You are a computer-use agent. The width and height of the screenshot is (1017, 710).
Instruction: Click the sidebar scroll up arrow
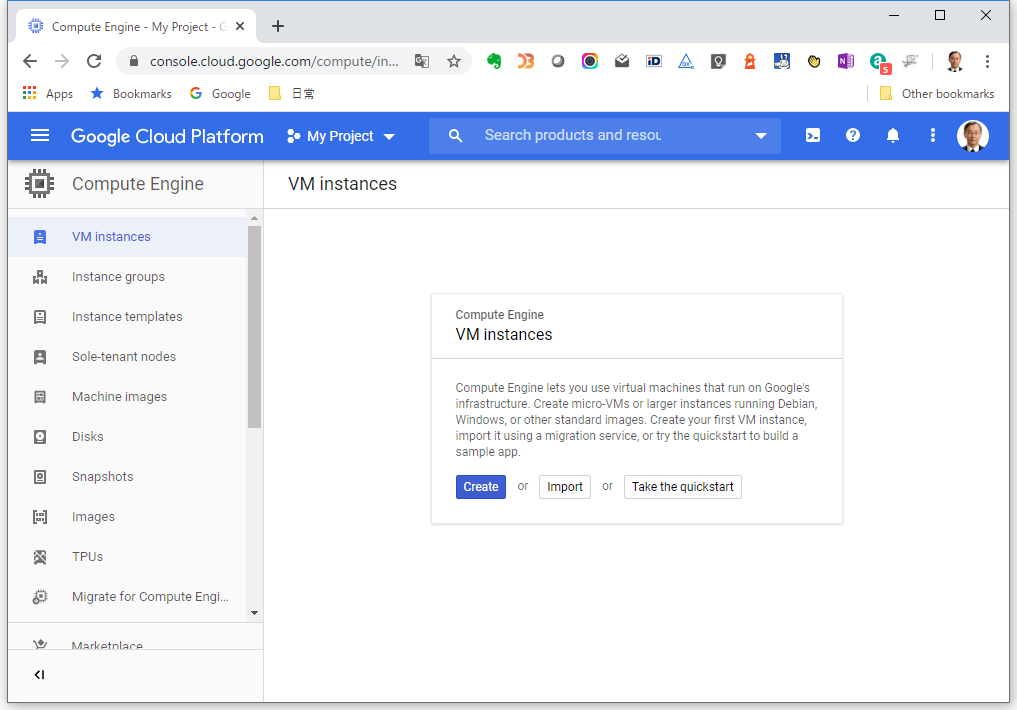pos(254,219)
